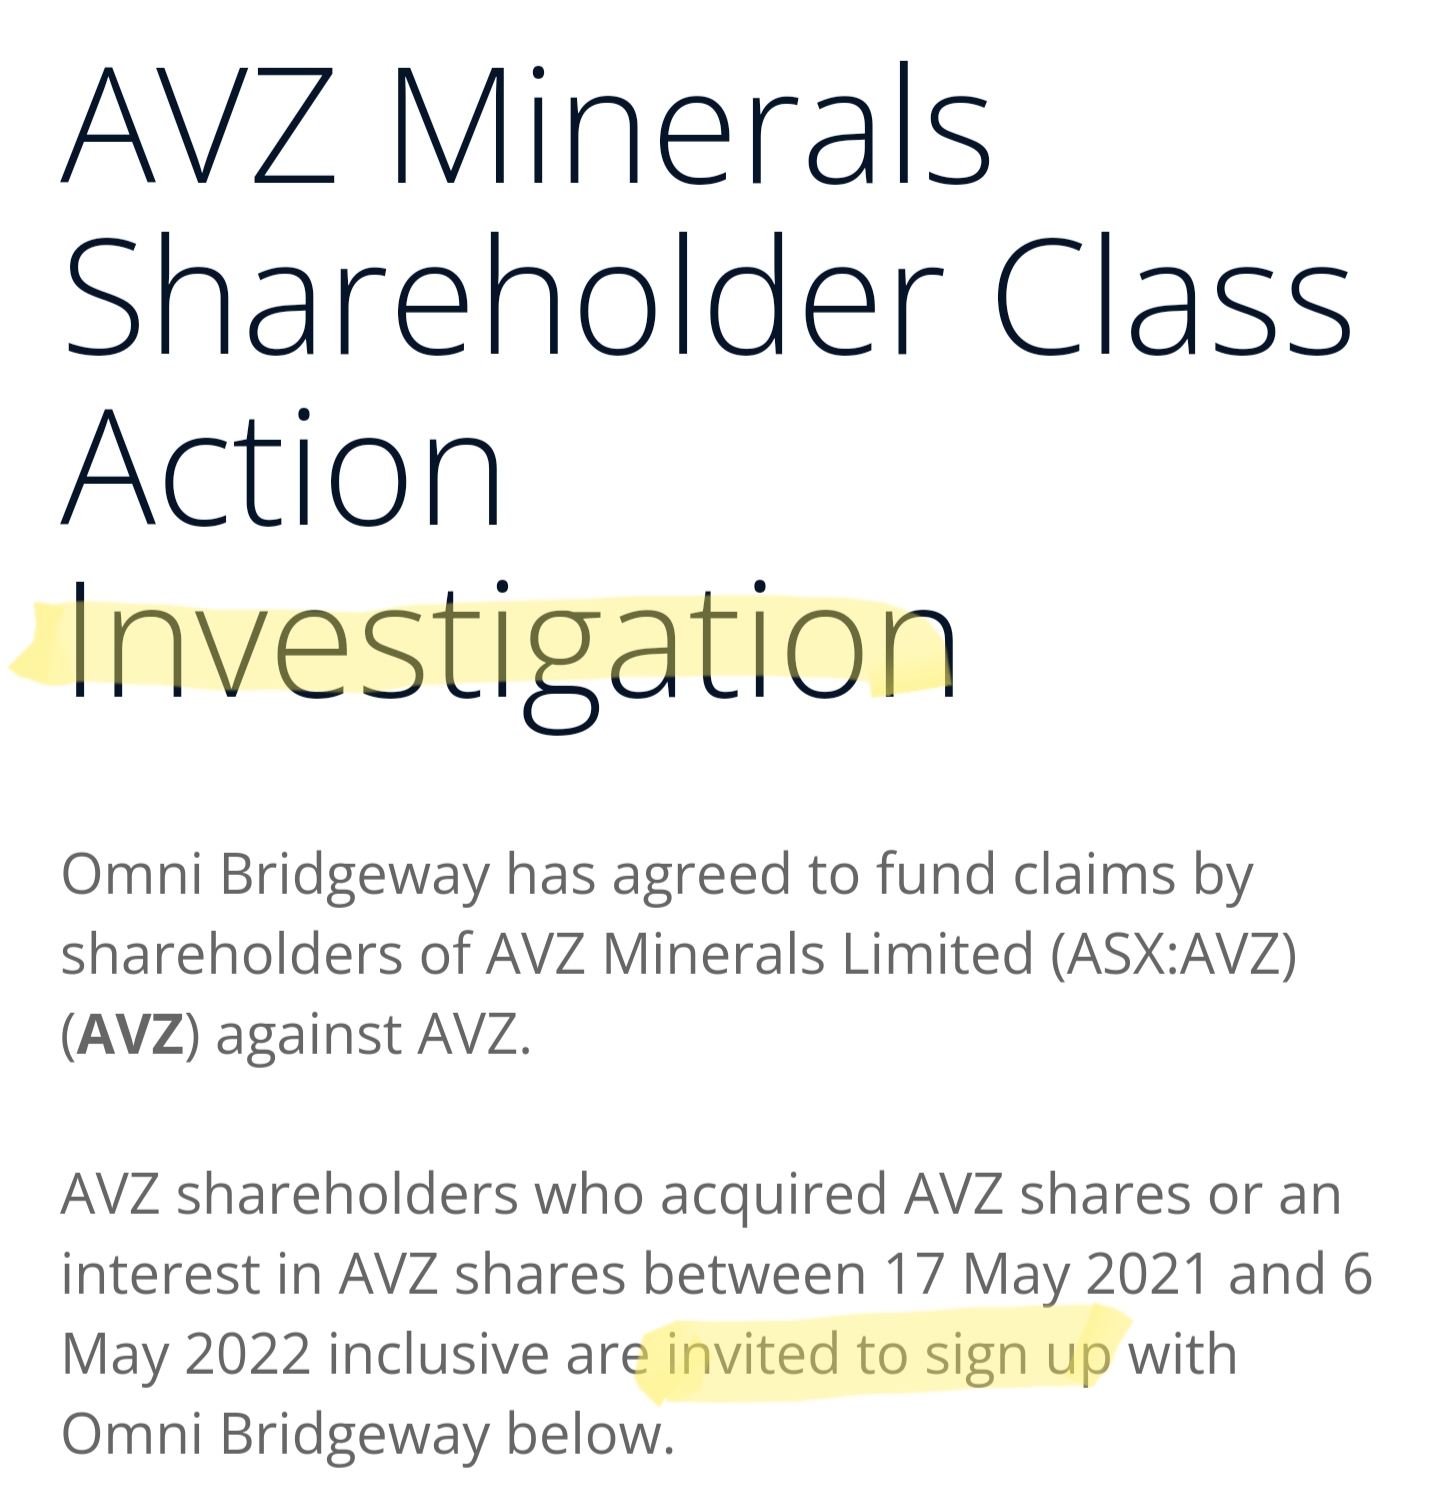1440x1510 pixels.
Task: Click "Shareholder Class" in the heading
Action: pos(706,297)
